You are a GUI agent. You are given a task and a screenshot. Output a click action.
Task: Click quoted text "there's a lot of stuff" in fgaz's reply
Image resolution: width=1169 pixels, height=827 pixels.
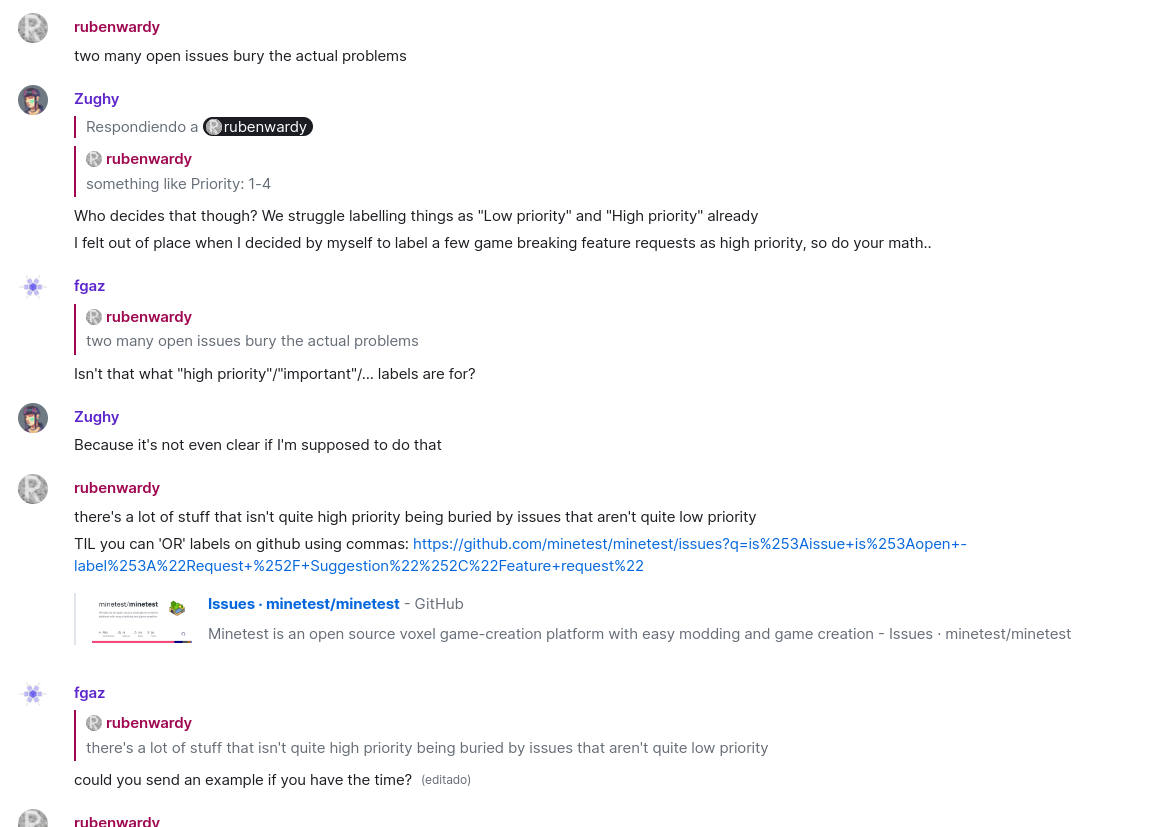click(x=427, y=748)
